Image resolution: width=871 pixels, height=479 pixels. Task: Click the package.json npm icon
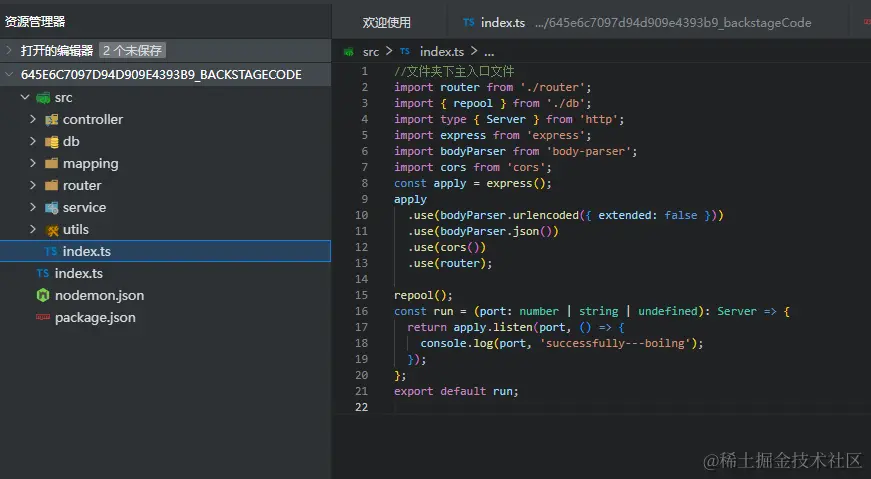(x=43, y=317)
